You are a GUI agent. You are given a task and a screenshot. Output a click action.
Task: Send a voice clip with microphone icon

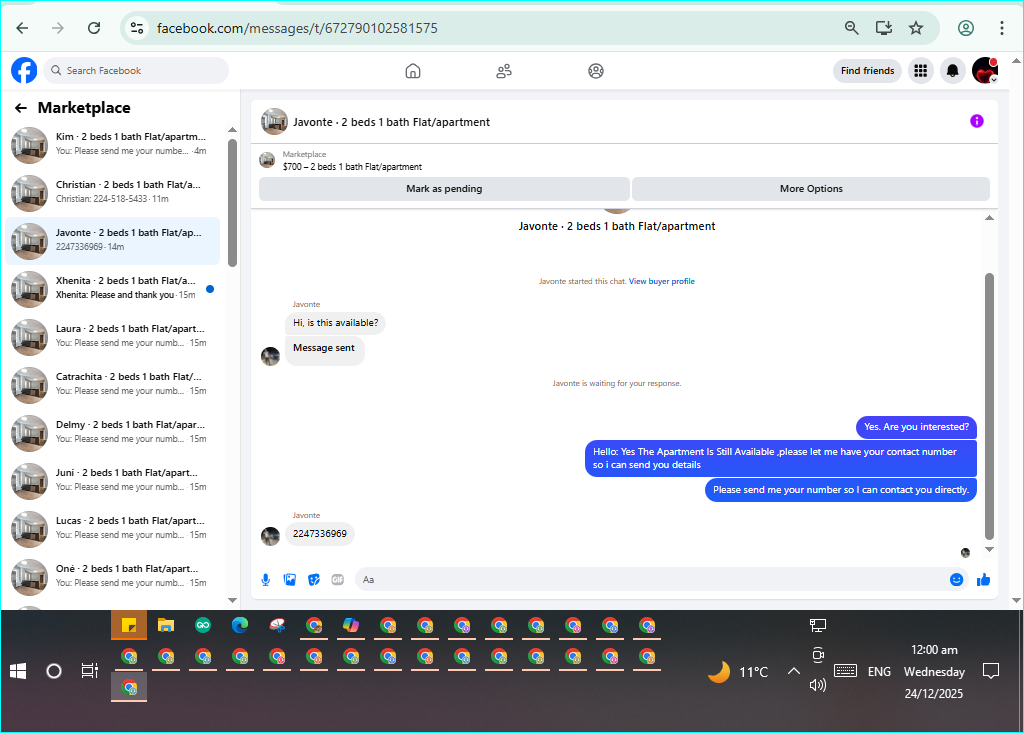tap(266, 579)
